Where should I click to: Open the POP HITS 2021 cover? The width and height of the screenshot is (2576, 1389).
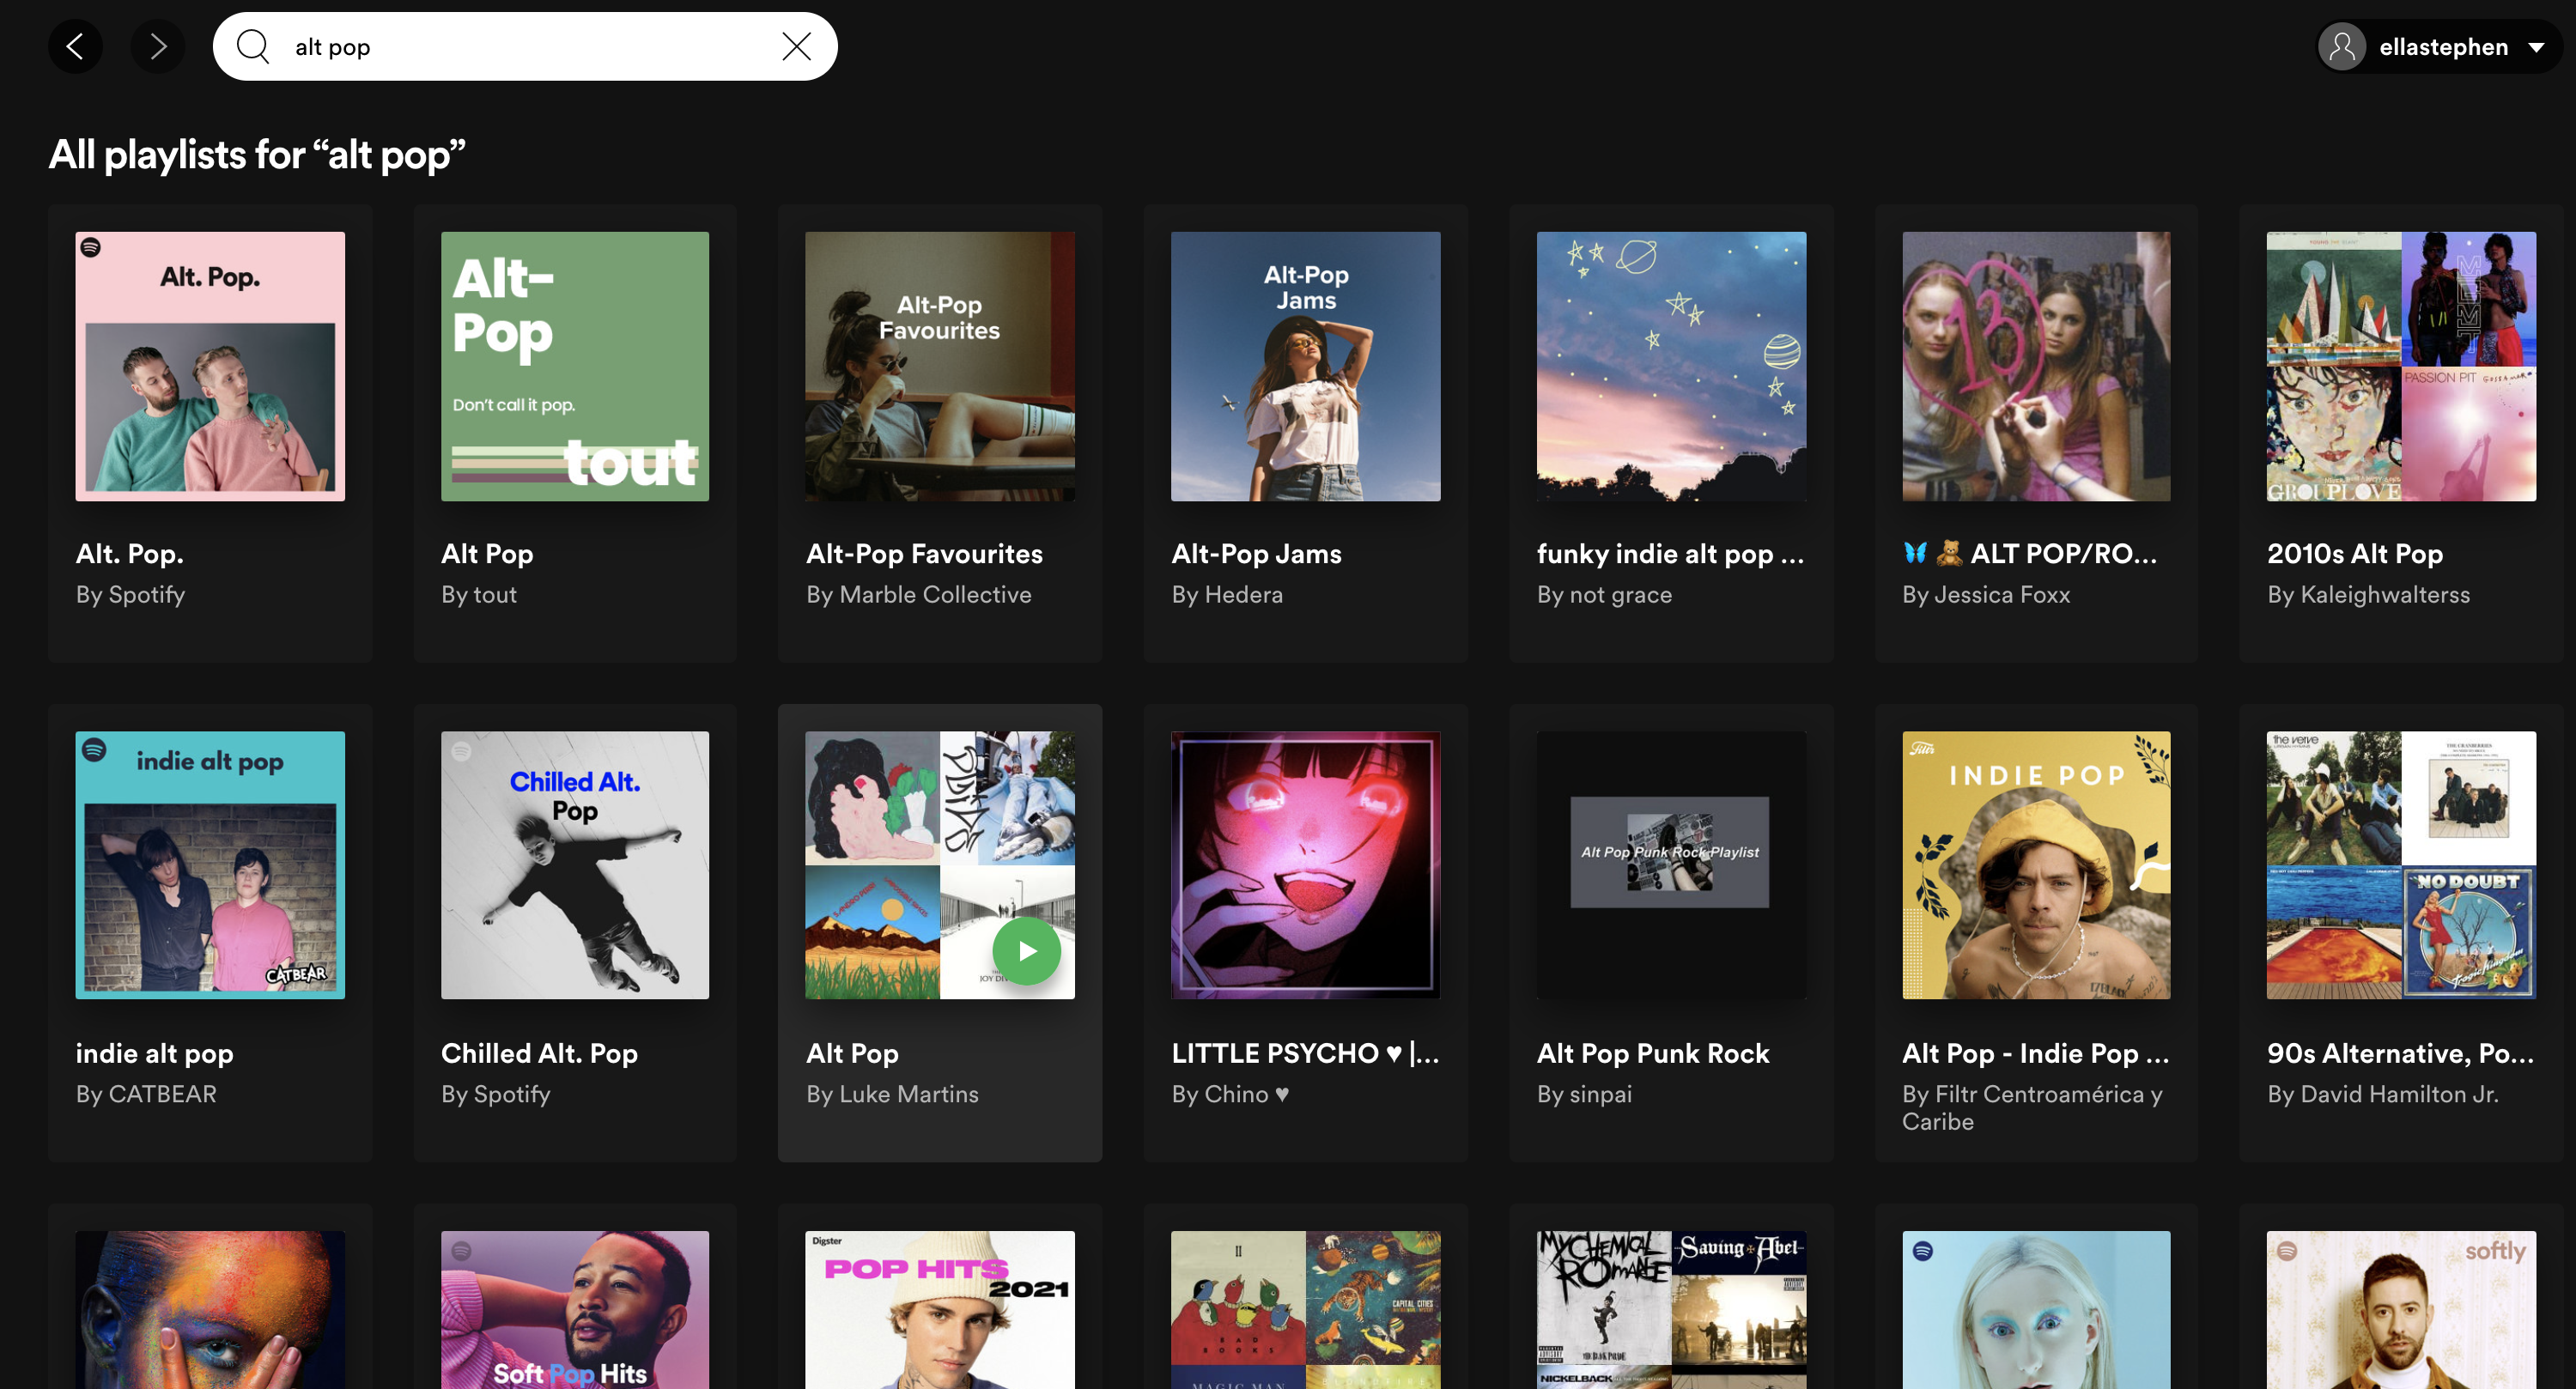point(940,1309)
